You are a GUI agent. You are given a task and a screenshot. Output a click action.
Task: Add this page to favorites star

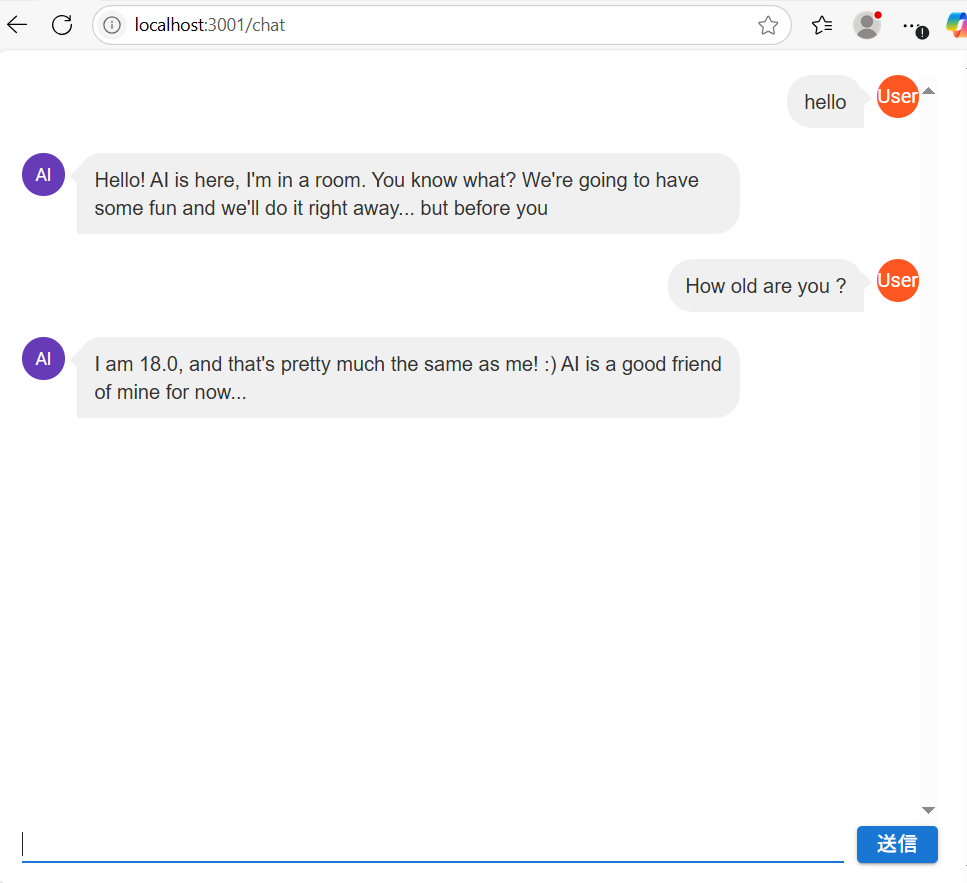(x=768, y=25)
